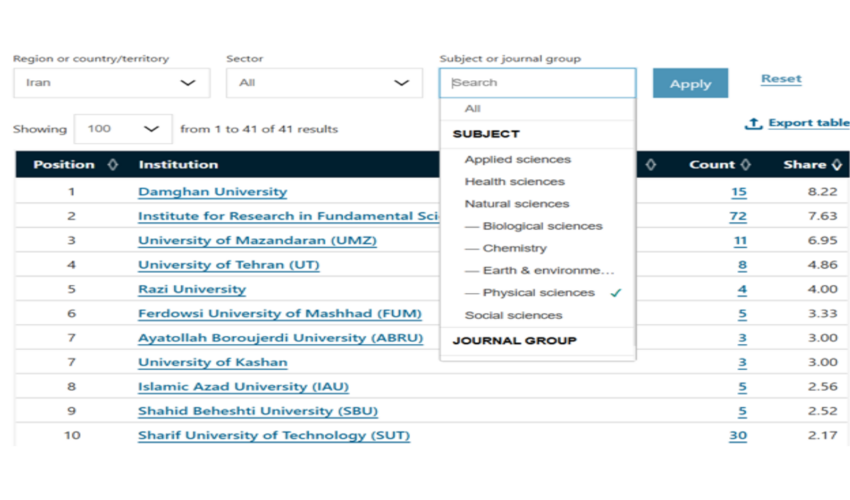Click the SUBJECT section heading in dropdown

(486, 134)
